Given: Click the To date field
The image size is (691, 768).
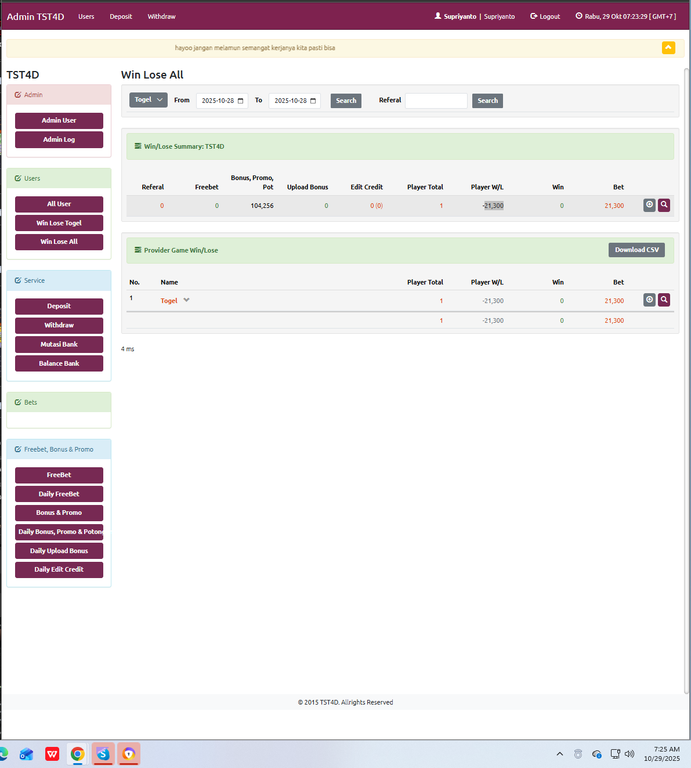Looking at the screenshot, I should 294,100.
